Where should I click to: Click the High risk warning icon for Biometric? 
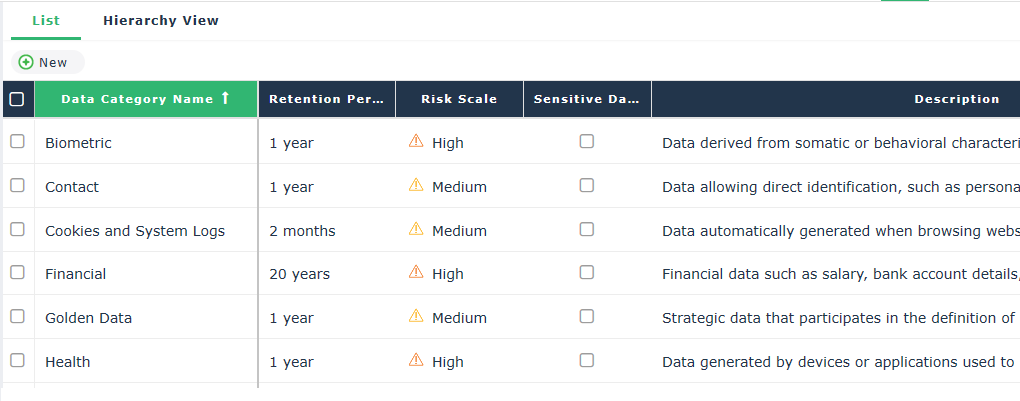coord(416,142)
